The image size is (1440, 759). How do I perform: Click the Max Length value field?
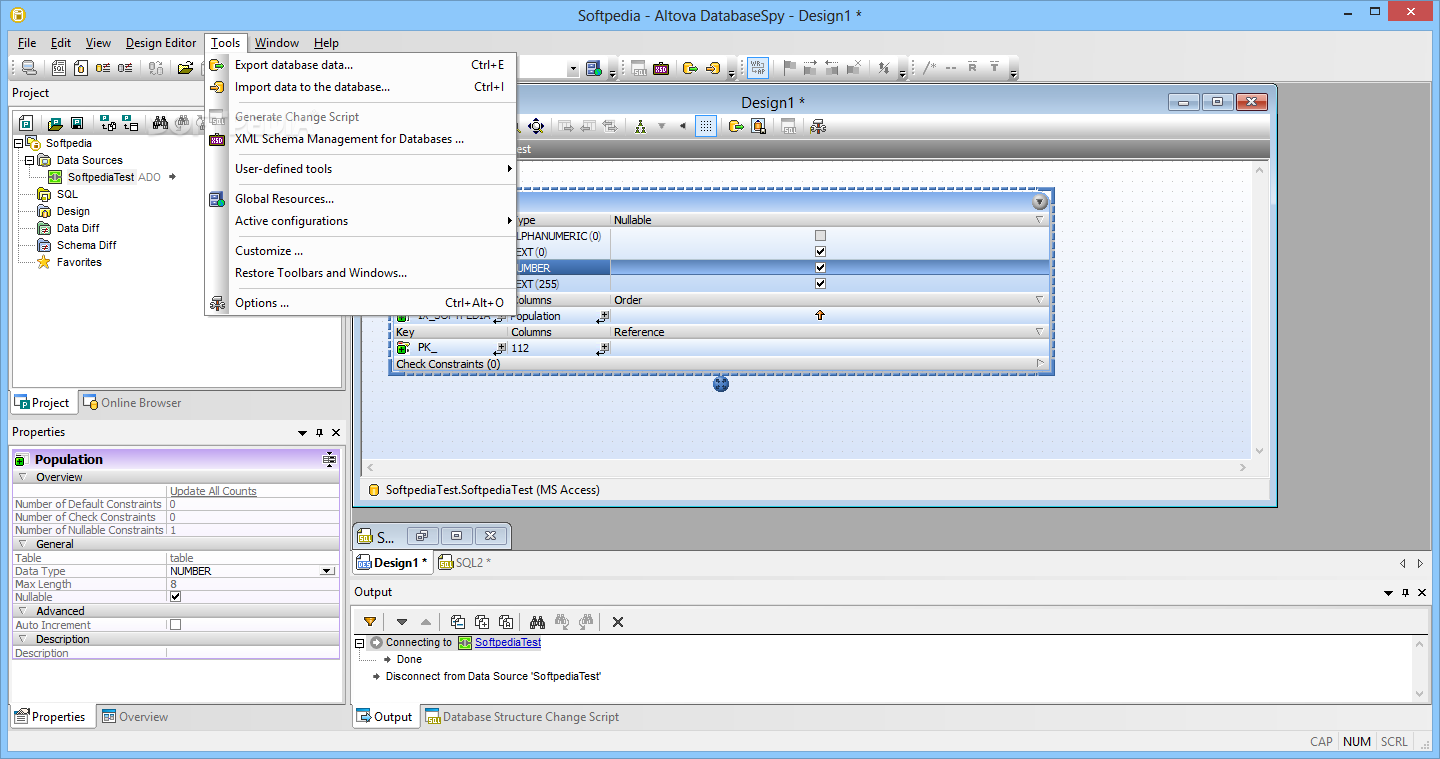[253, 584]
